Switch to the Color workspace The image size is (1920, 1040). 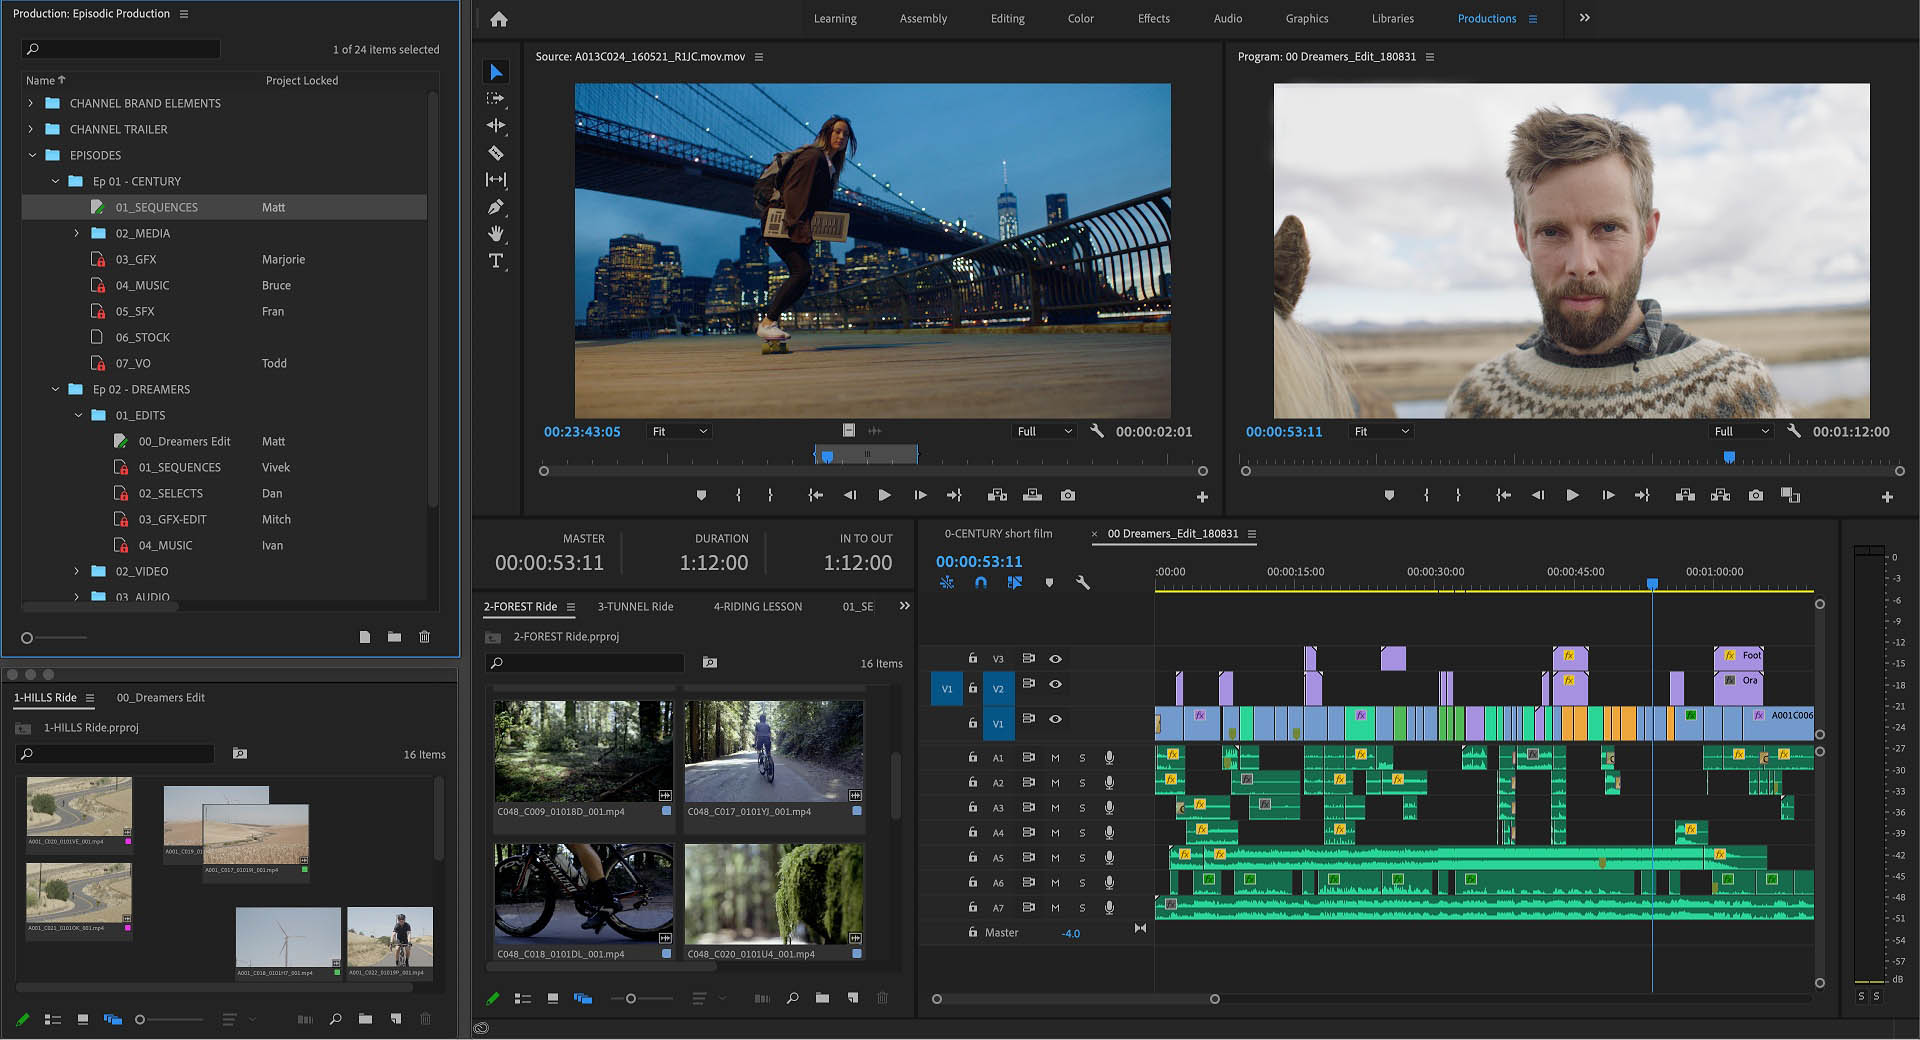1080,18
